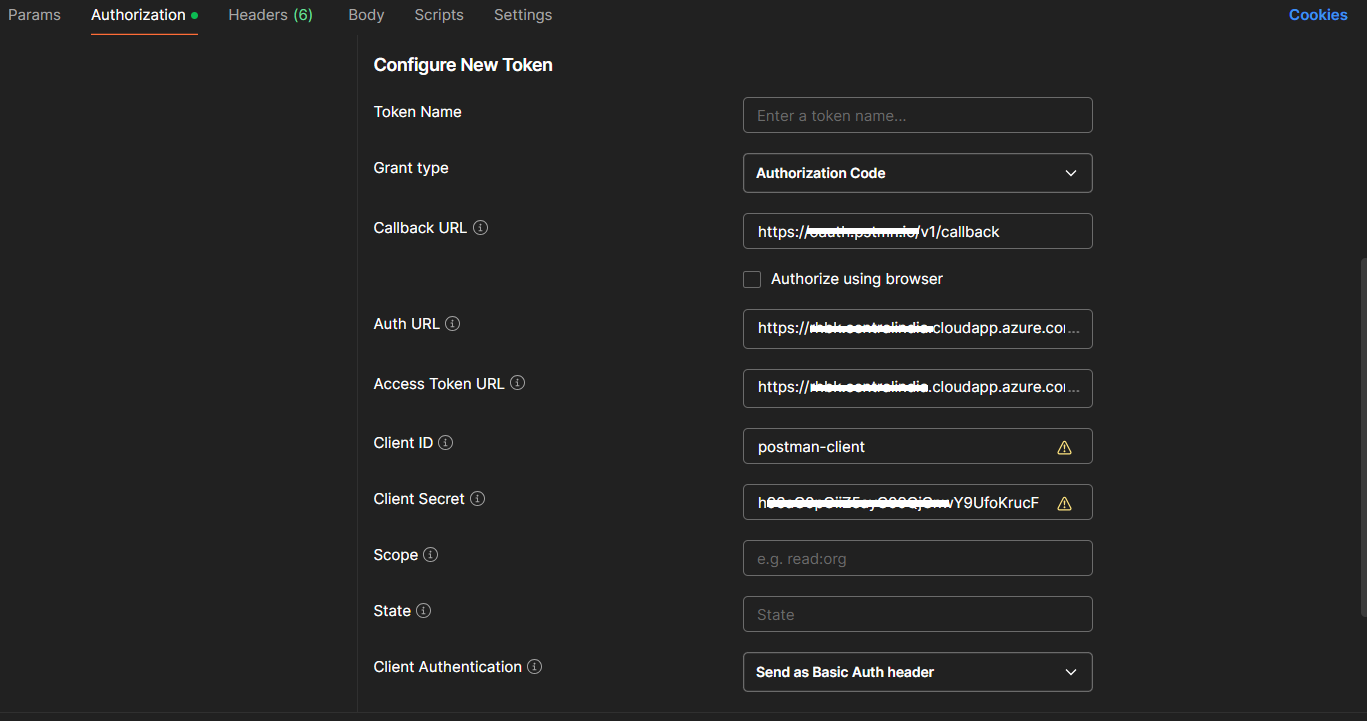Enable the Authorize using browser checkbox
This screenshot has height=721, width=1367.
point(751,279)
